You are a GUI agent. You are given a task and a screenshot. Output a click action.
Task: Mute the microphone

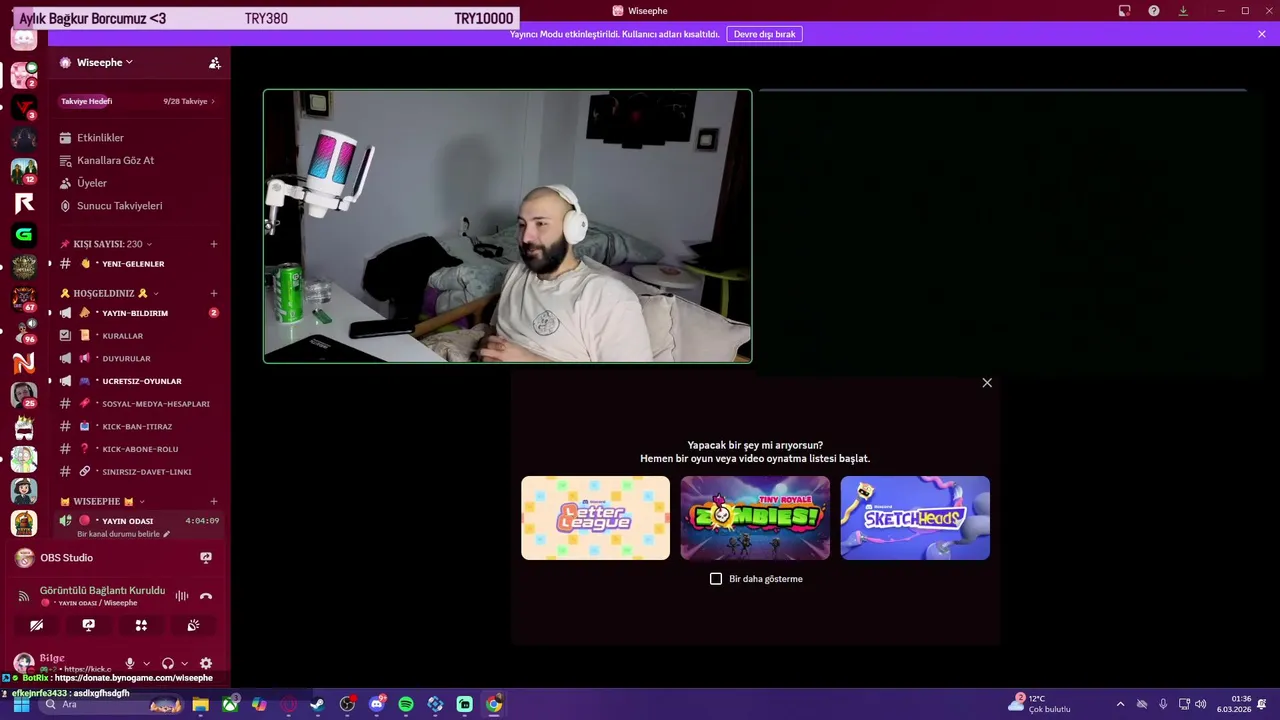click(x=129, y=663)
